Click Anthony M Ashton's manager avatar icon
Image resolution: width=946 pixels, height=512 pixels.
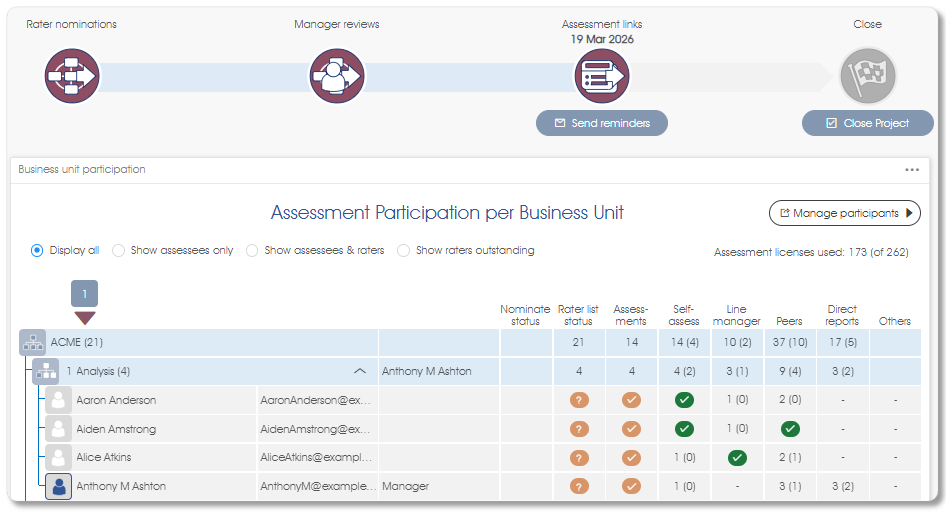tap(59, 486)
